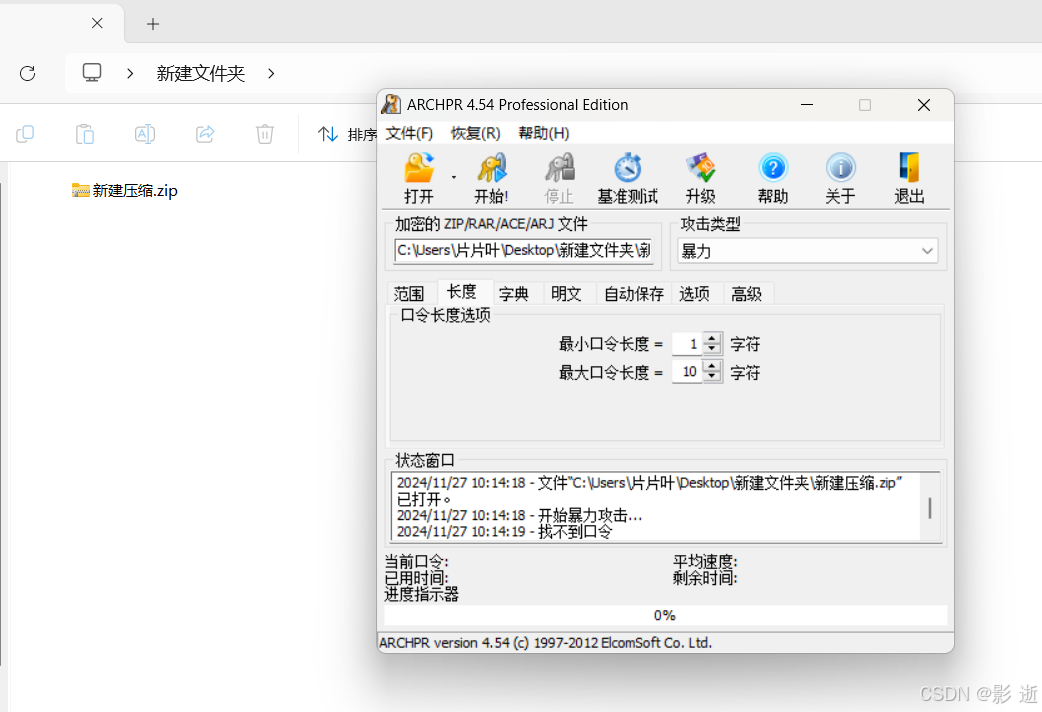Click the Copy icon in Explorer toolbar
1042x712 pixels.
pyautogui.click(x=25, y=134)
